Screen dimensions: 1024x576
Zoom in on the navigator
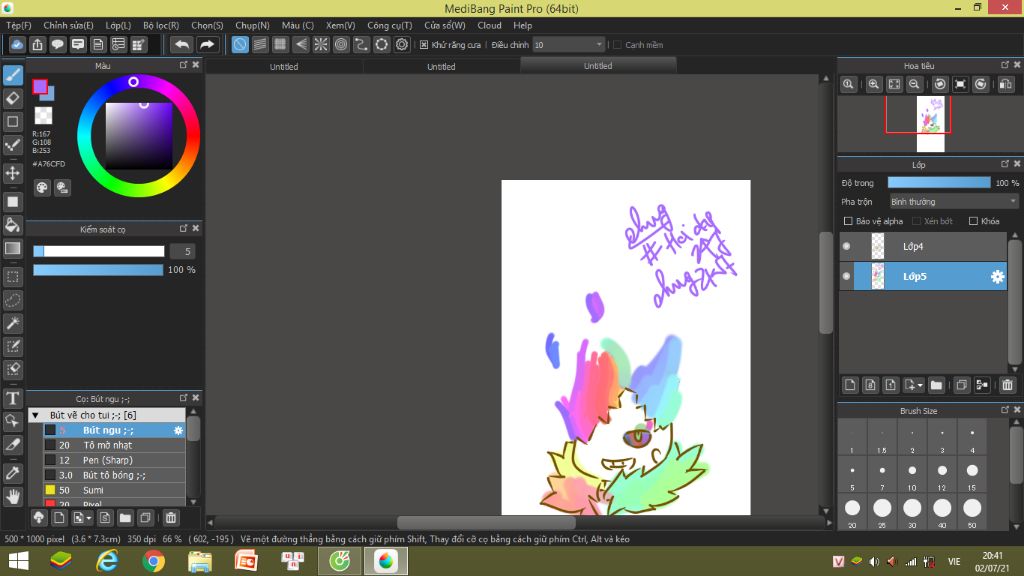click(873, 84)
